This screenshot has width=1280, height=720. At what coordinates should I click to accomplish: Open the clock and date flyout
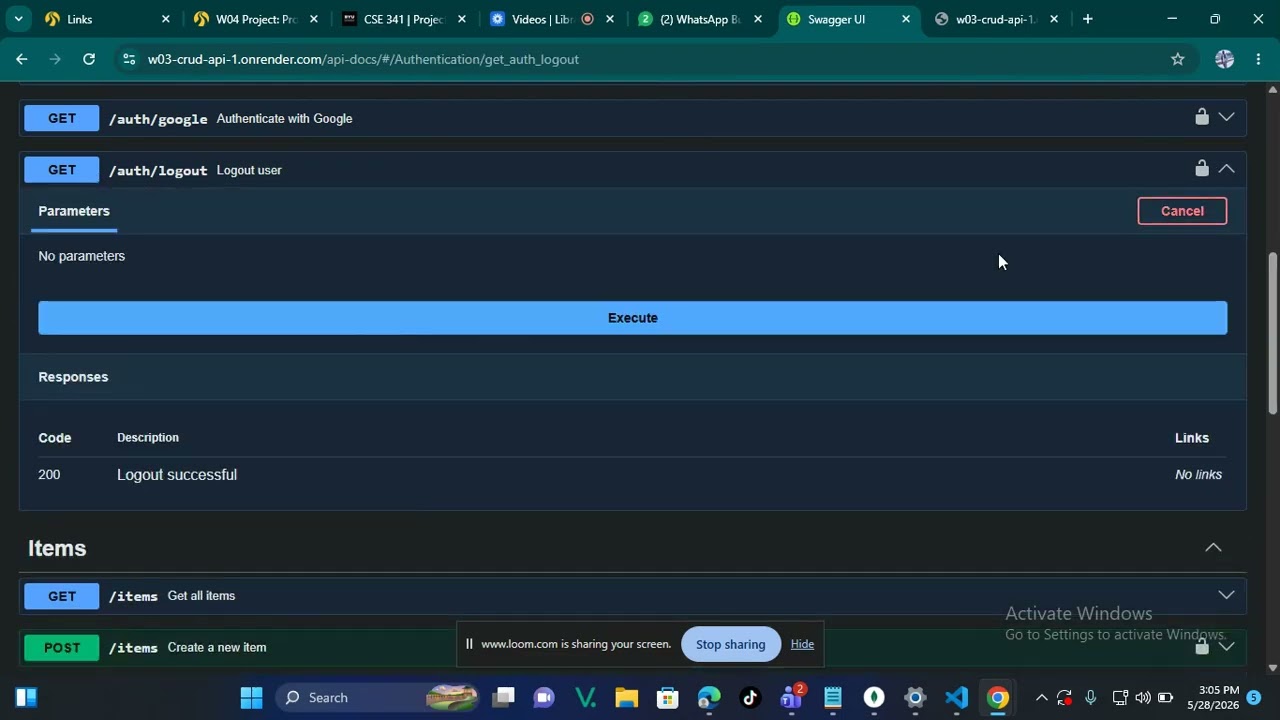click(1212, 697)
